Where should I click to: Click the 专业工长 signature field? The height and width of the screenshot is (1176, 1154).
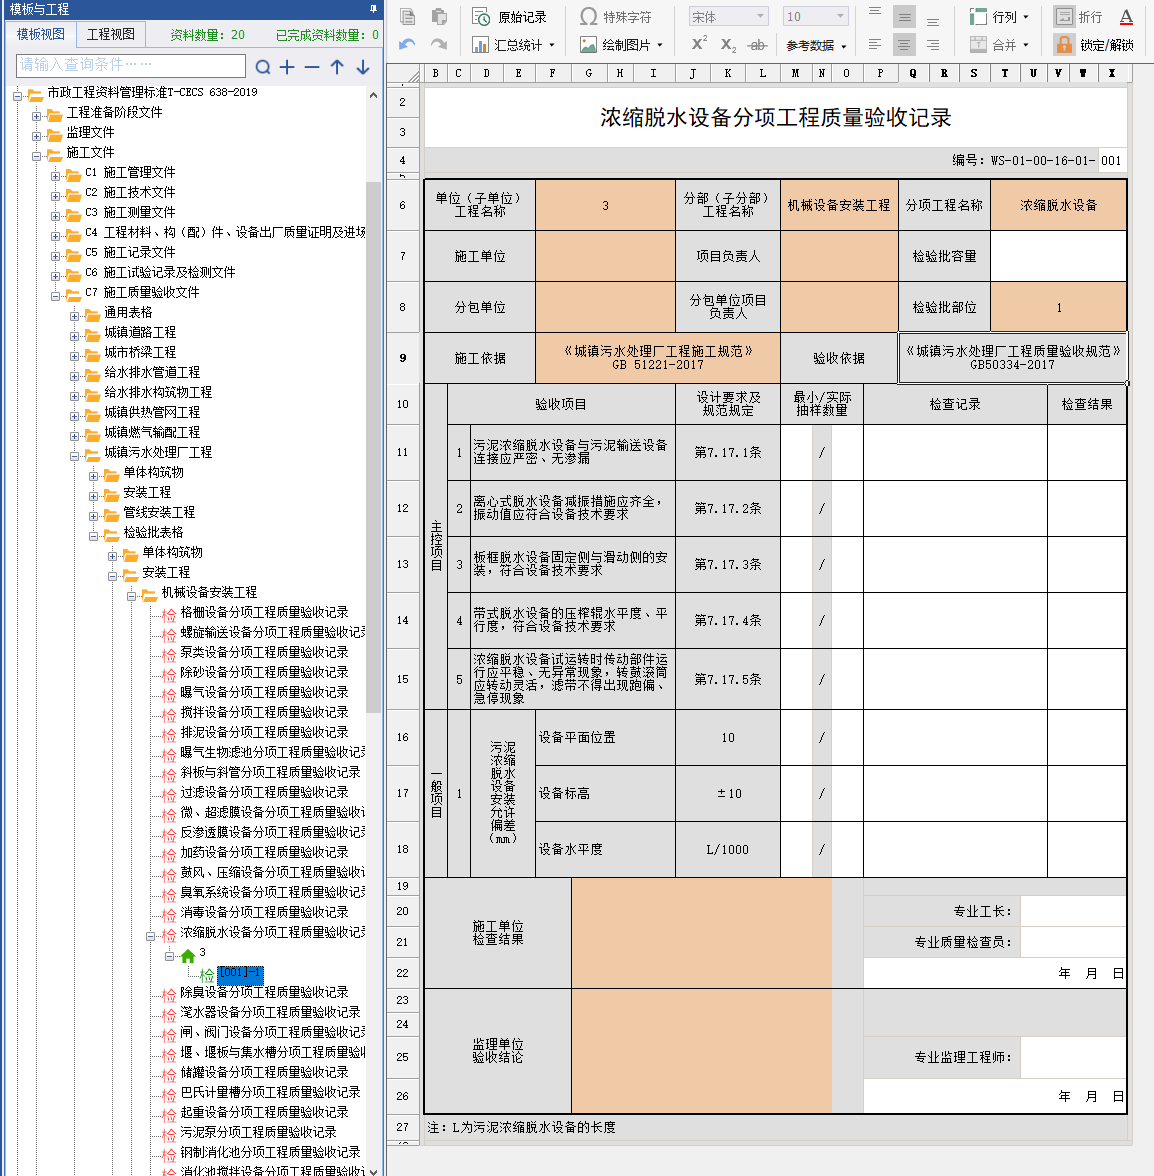[x=1073, y=911]
